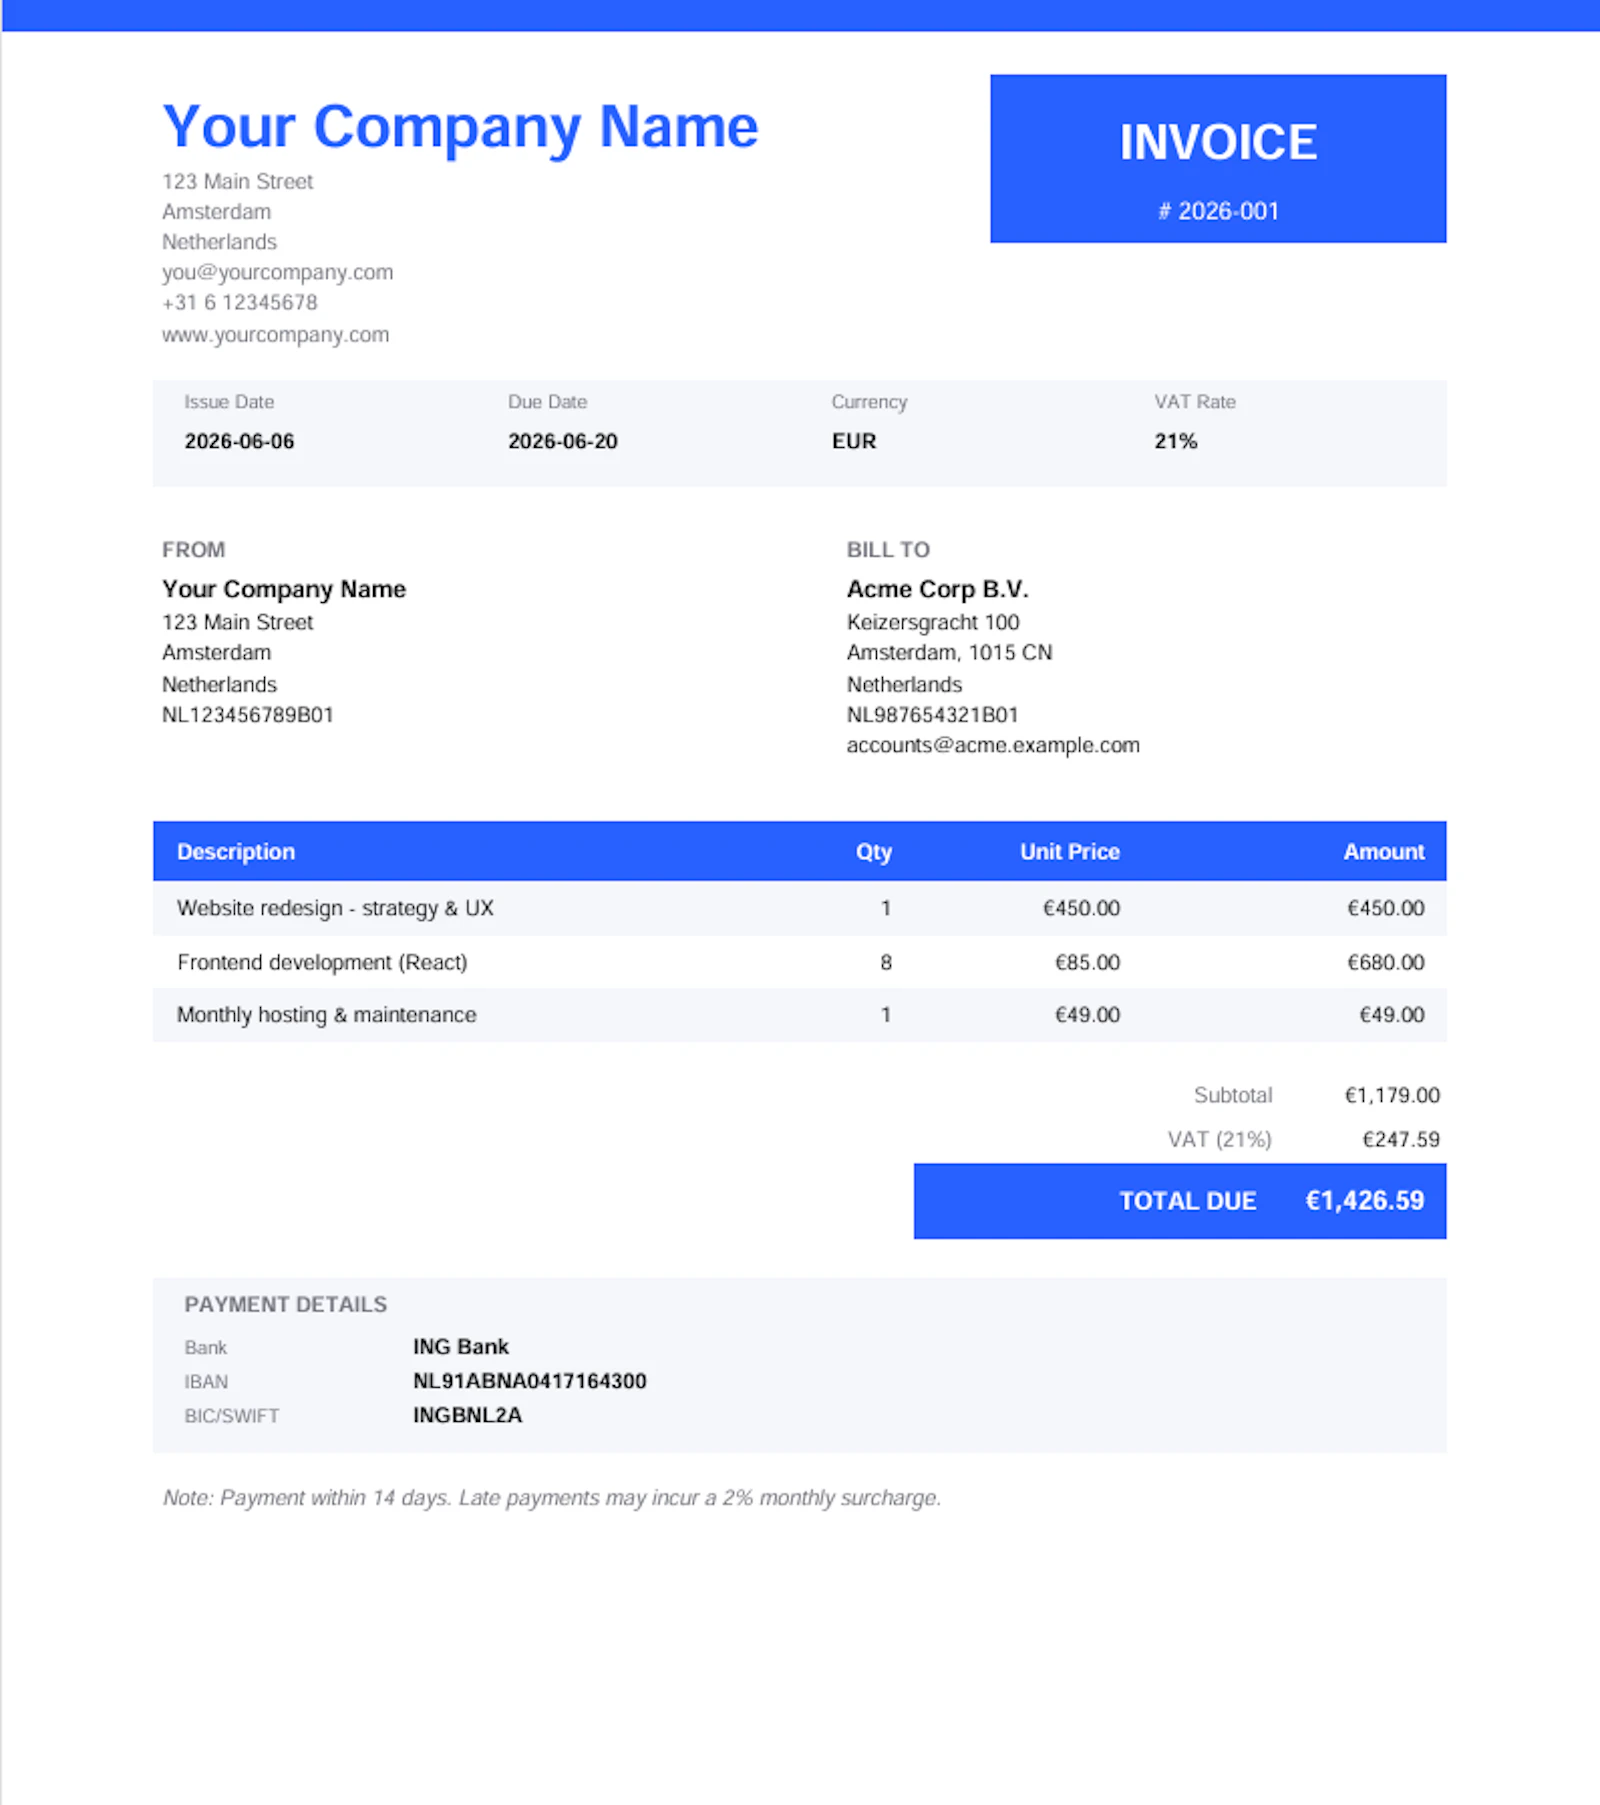Click the BILL TO section heading
Screen dimensions: 1600x1805
click(887, 550)
